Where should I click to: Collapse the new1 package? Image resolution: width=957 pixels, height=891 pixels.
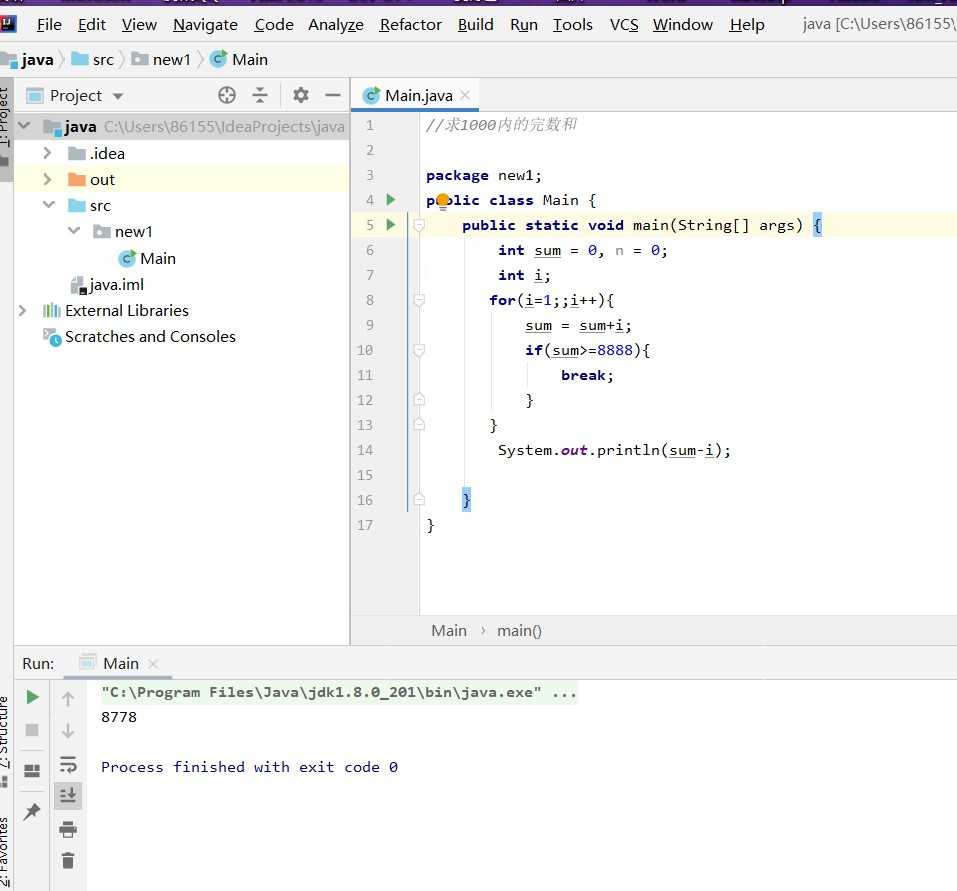pos(74,231)
